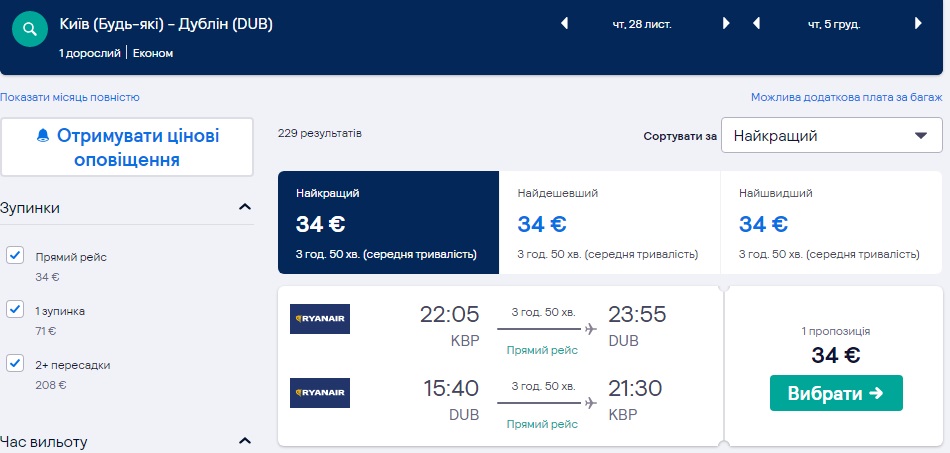Screen dimensions: 950x453
Task: Collapse the Час вильоту filter section
Action: click(244, 441)
